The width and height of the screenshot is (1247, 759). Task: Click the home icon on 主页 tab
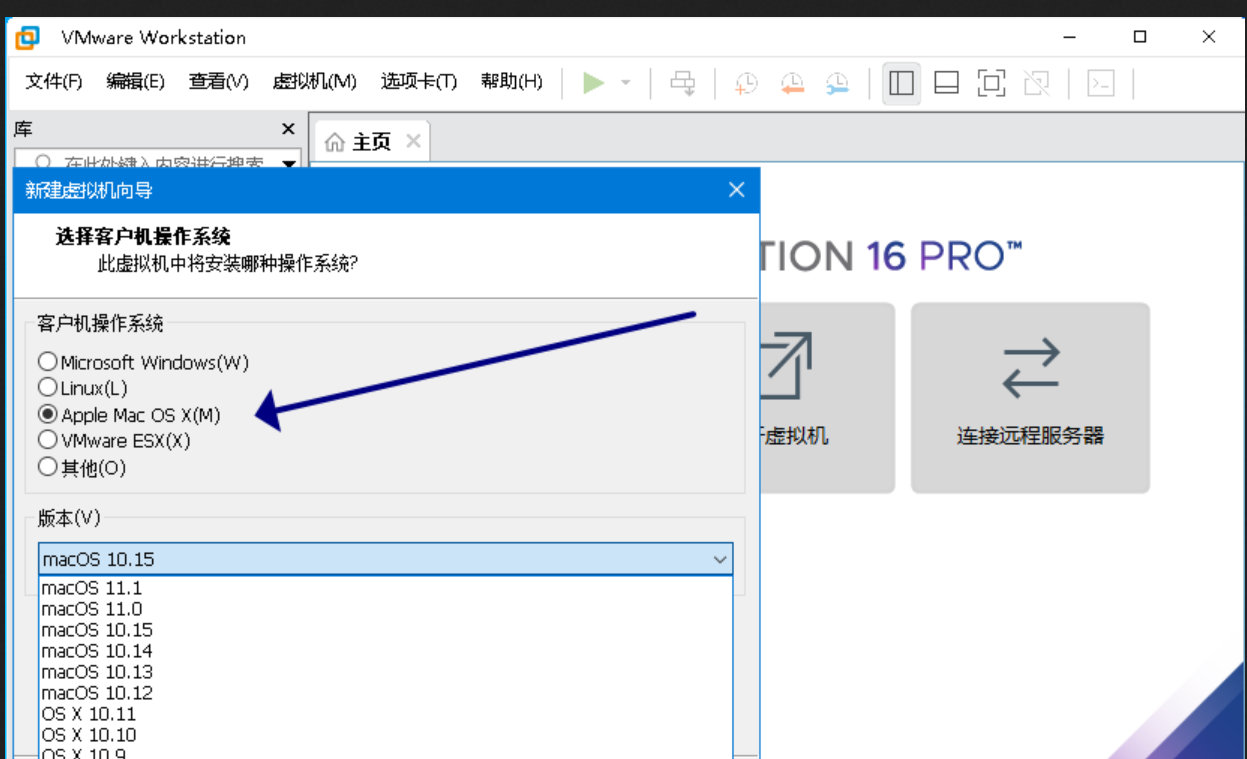coord(334,142)
